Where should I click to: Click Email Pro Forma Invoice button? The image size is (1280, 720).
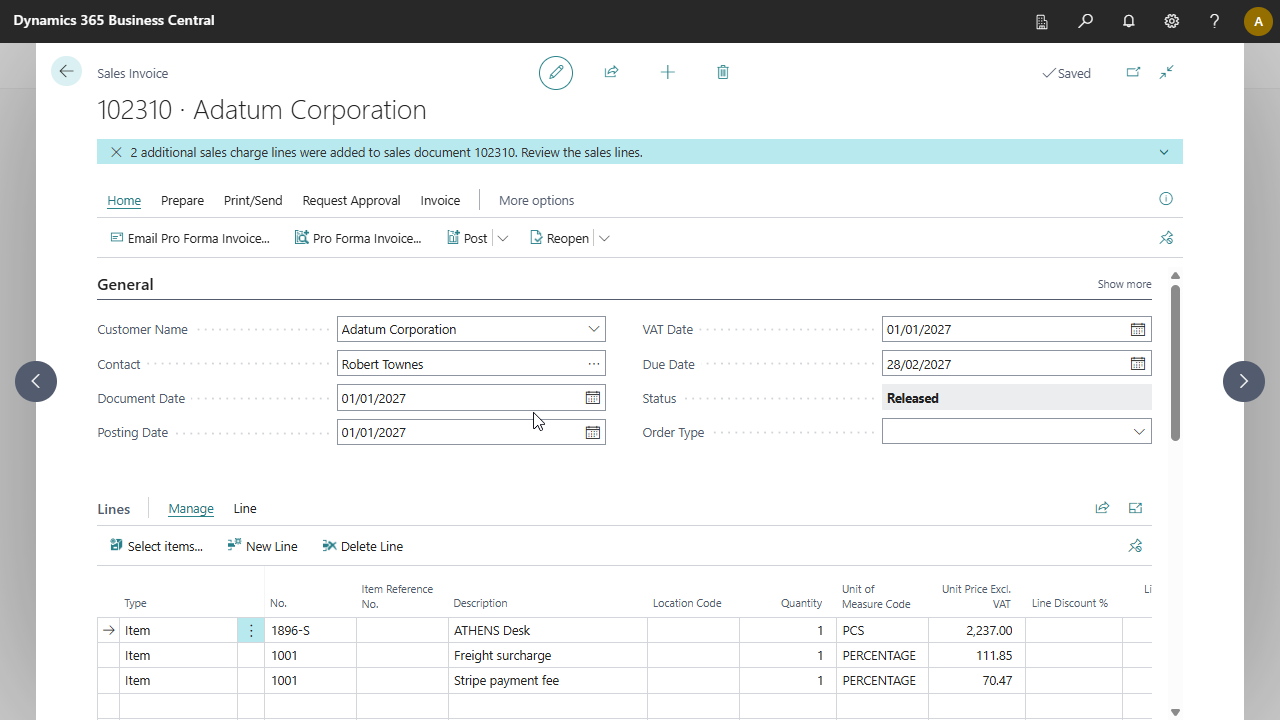pyautogui.click(x=189, y=238)
